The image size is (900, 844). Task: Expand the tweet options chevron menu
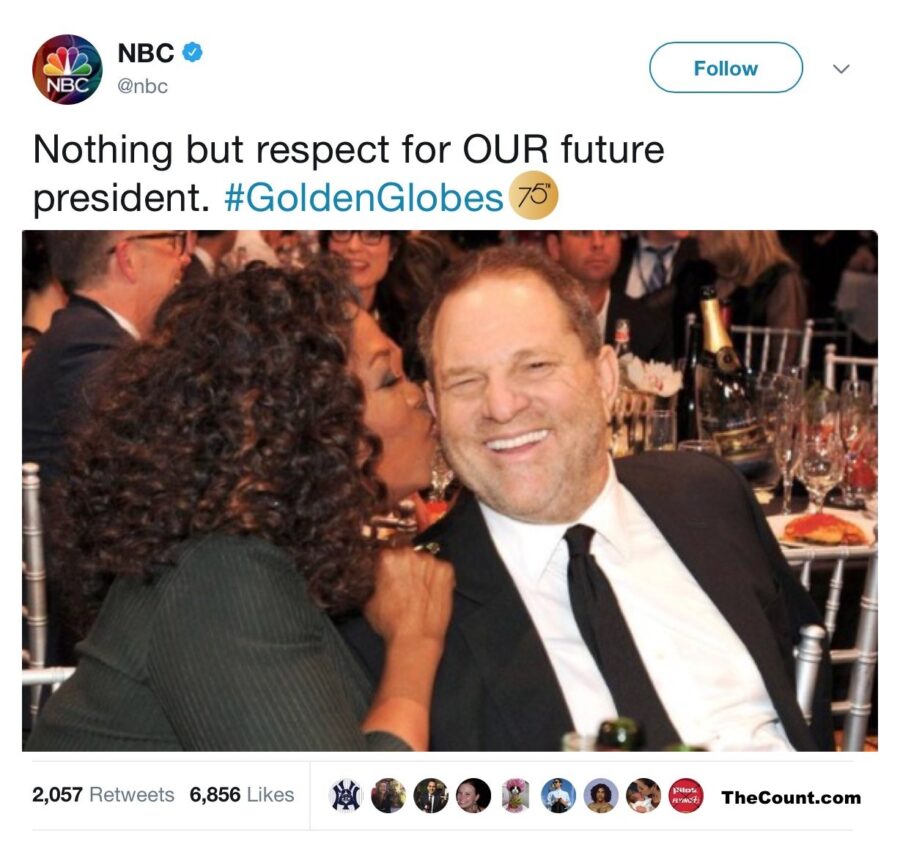coord(841,69)
